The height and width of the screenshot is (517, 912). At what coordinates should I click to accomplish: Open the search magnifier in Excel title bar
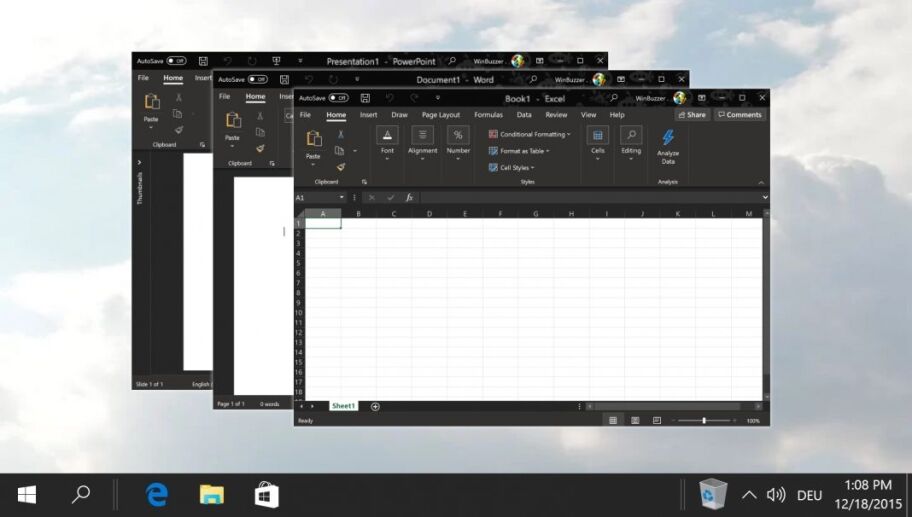tap(614, 98)
